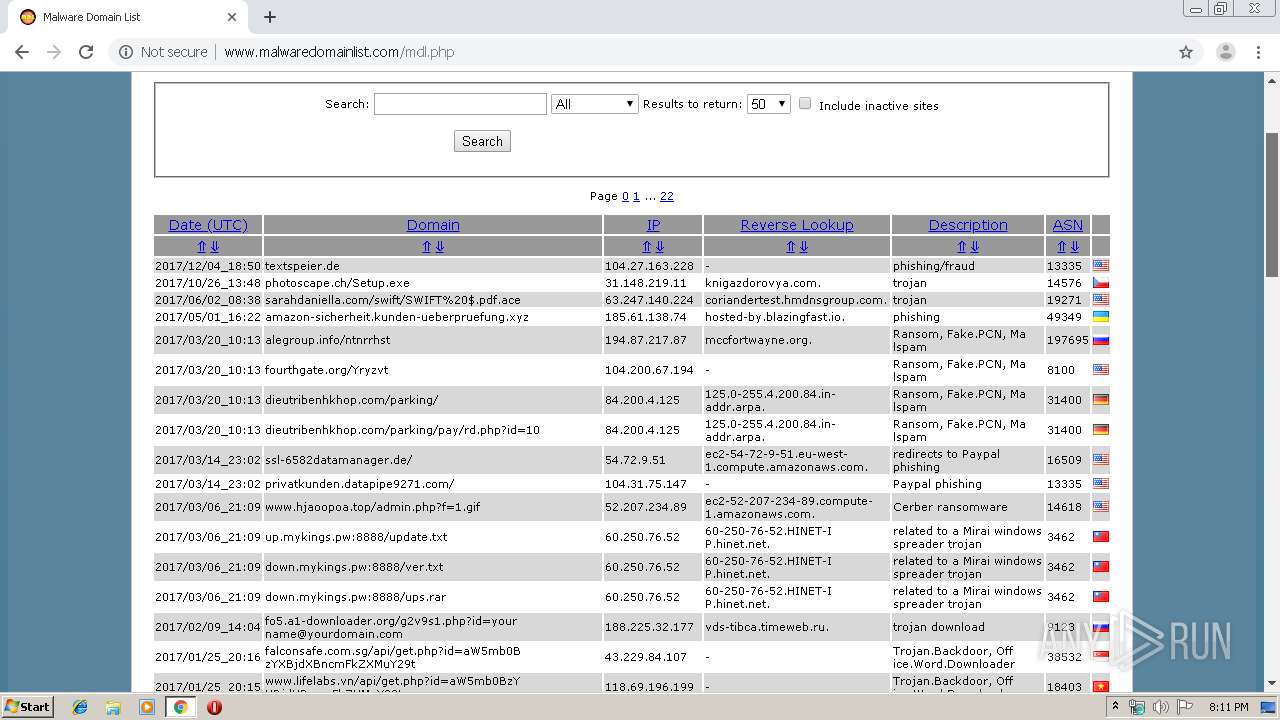The image size is (1280, 720).
Task: Sort Domain column ascending arrow
Action: pos(427,246)
